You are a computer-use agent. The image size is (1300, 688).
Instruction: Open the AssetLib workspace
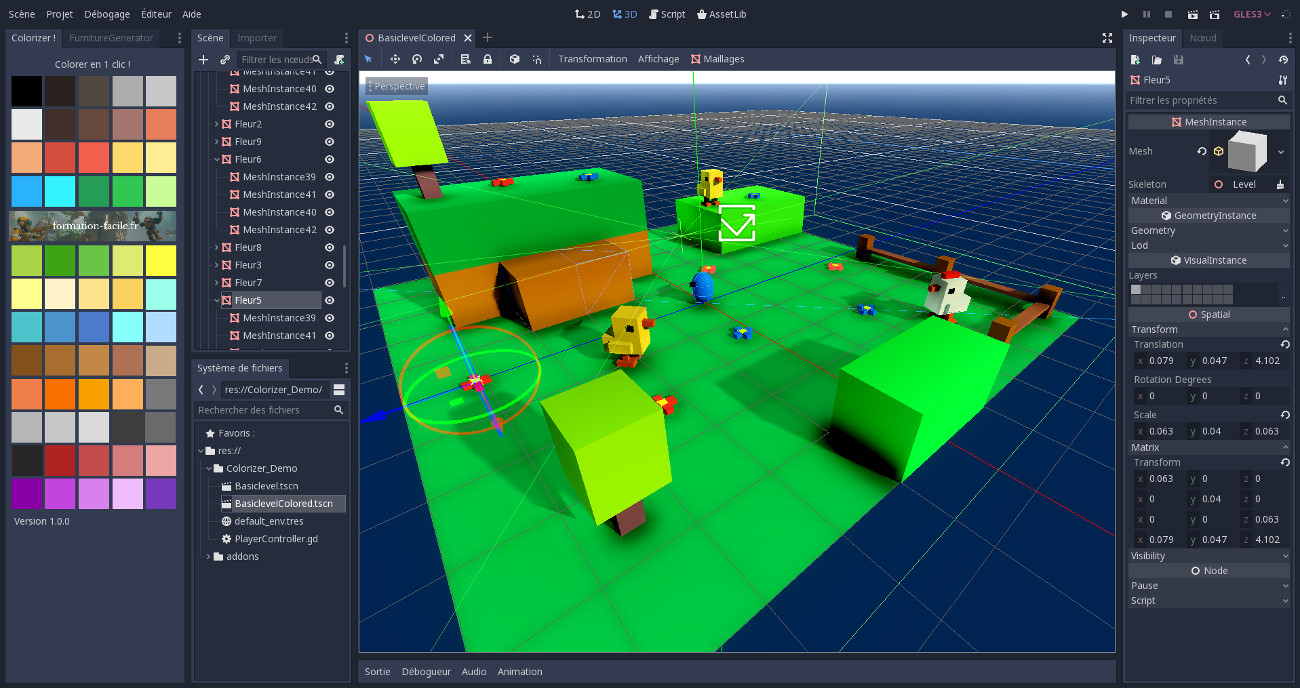coord(721,14)
